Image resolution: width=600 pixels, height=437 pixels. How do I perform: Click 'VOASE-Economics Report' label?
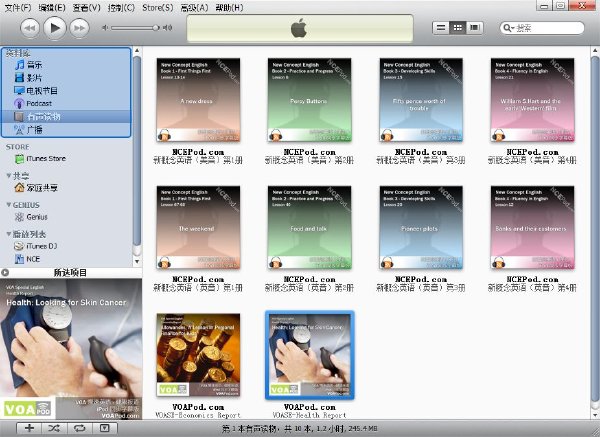(x=198, y=415)
